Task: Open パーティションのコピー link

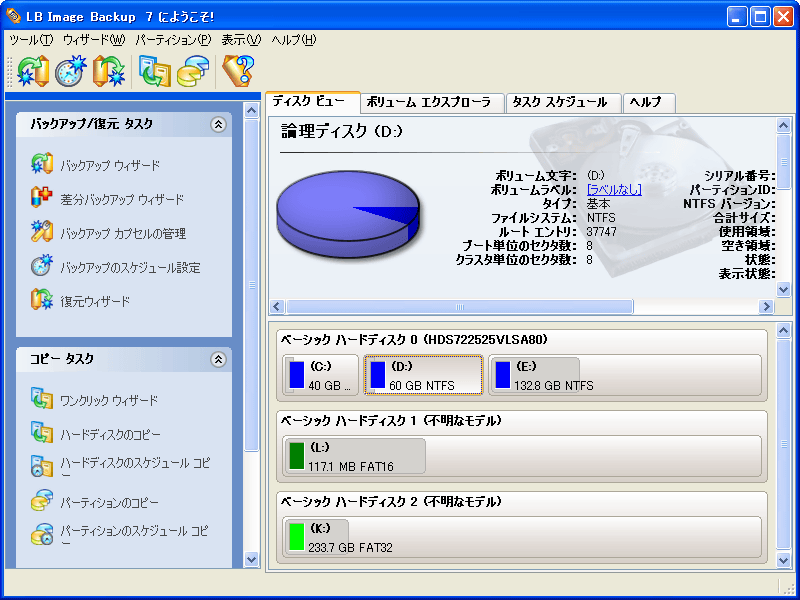Action: click(110, 503)
